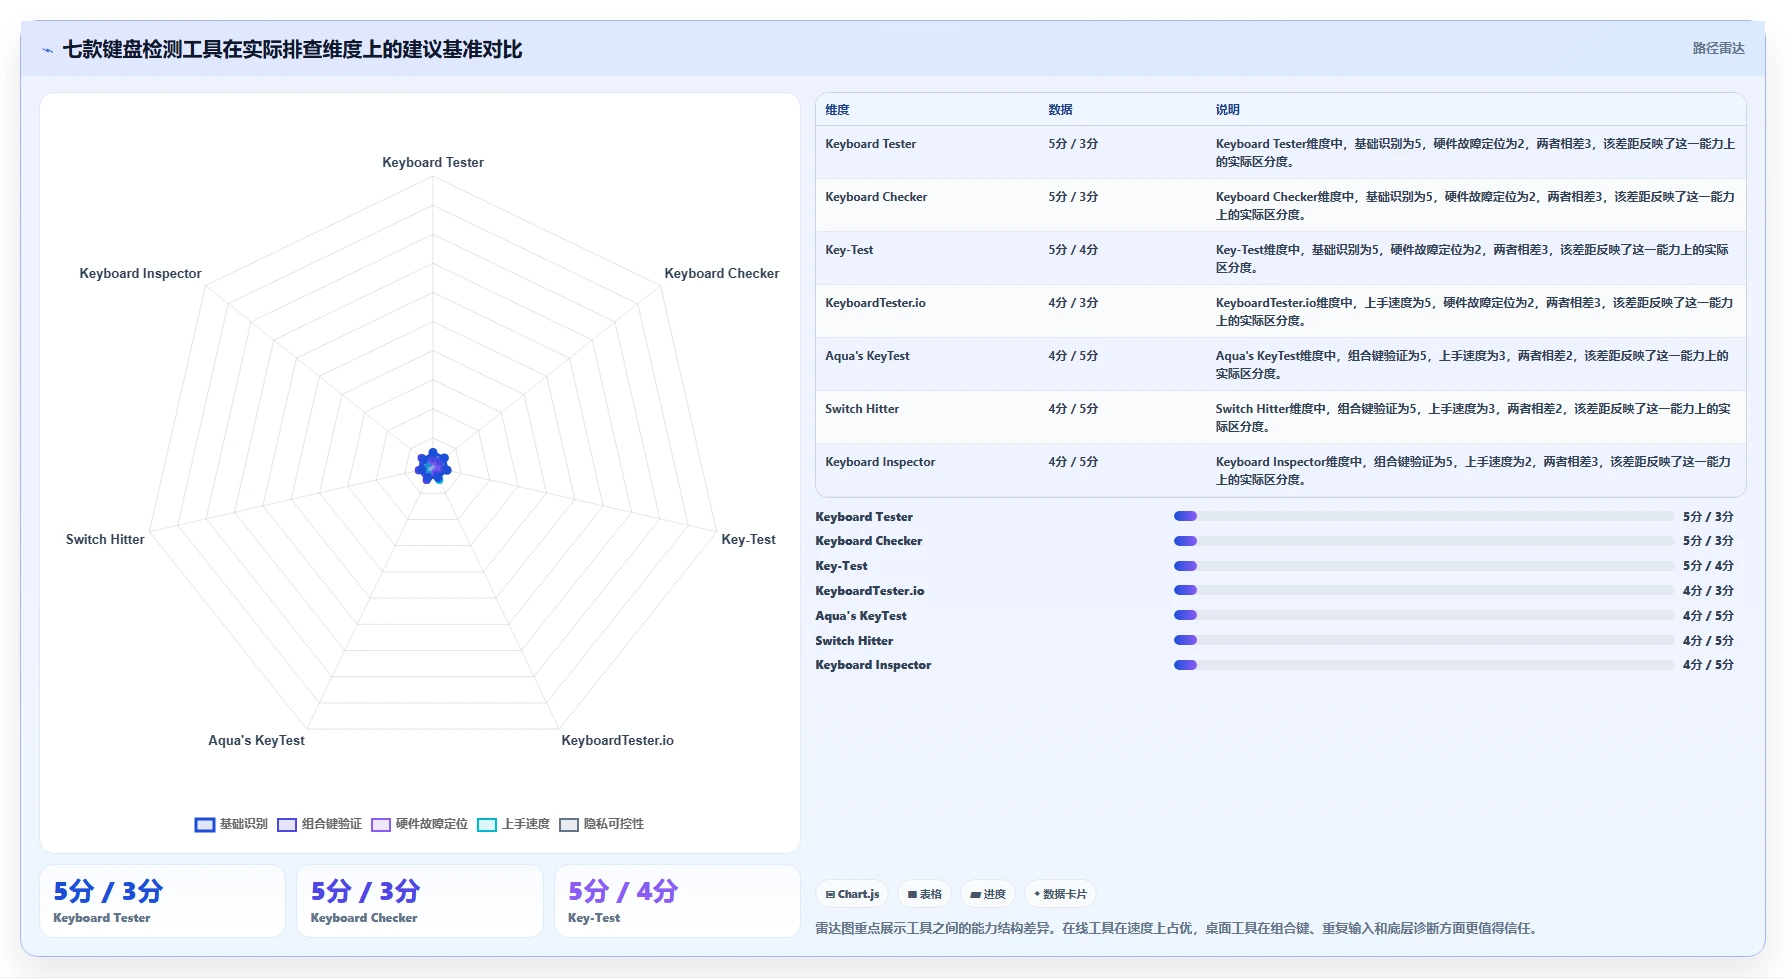1786x978 pixels.
Task: Click the KeyboardTester.io progress bar
Action: tap(1424, 590)
